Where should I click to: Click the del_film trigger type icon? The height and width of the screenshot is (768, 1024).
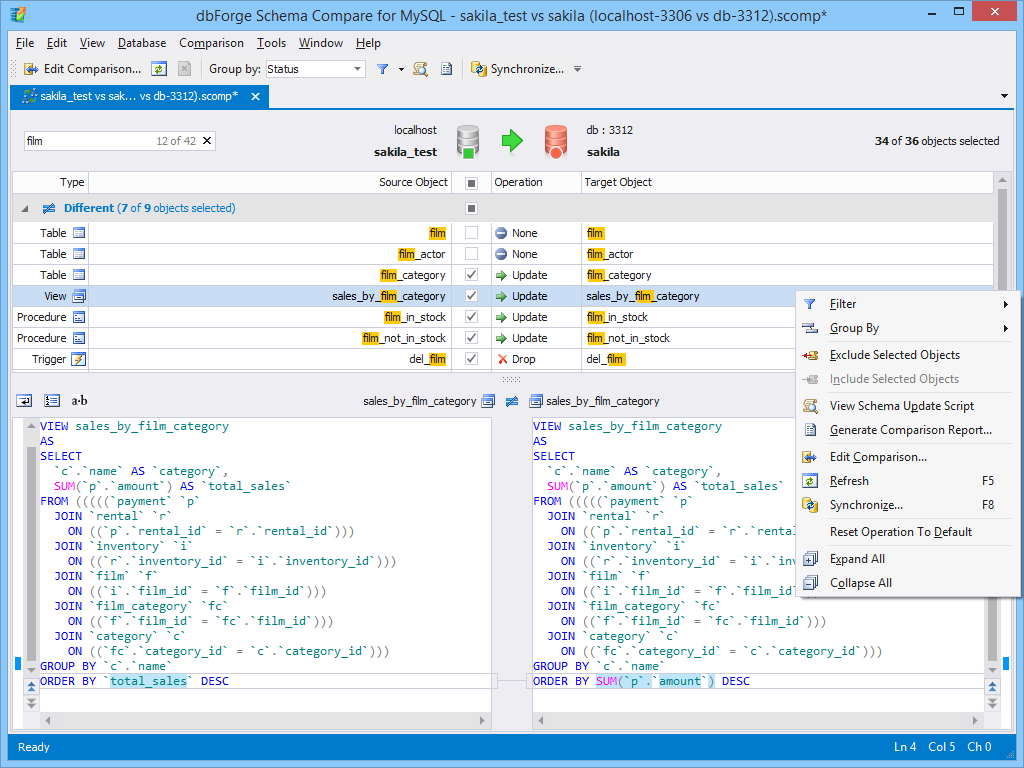tap(78, 359)
